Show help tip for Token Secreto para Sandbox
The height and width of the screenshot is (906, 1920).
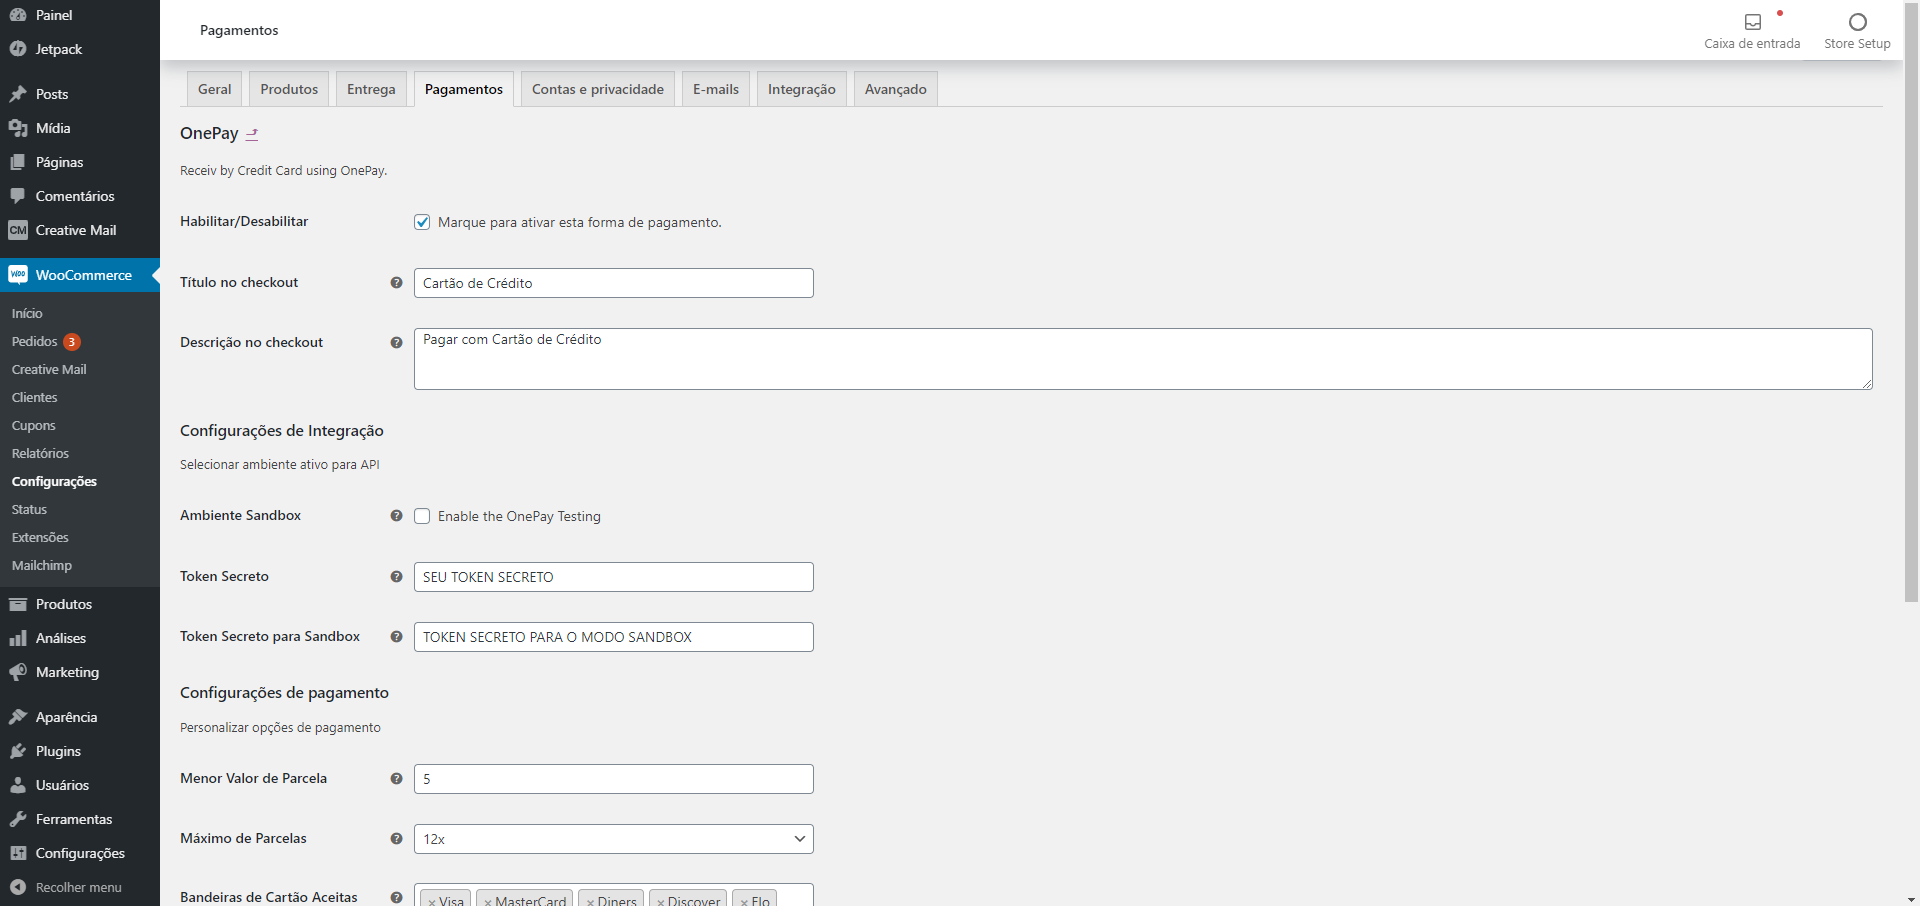click(x=396, y=637)
